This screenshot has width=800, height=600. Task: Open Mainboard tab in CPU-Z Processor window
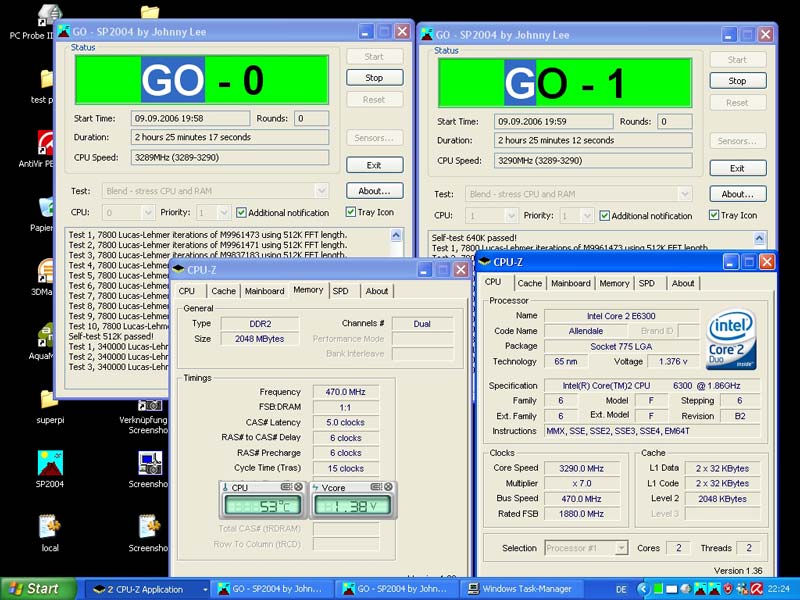click(x=570, y=283)
